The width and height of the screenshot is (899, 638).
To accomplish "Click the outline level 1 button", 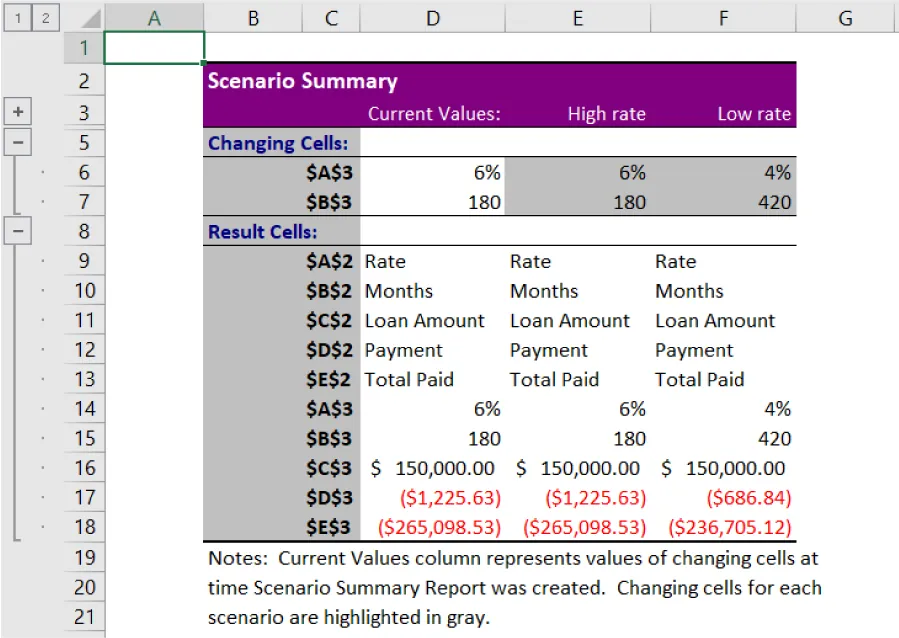I will coord(18,17).
